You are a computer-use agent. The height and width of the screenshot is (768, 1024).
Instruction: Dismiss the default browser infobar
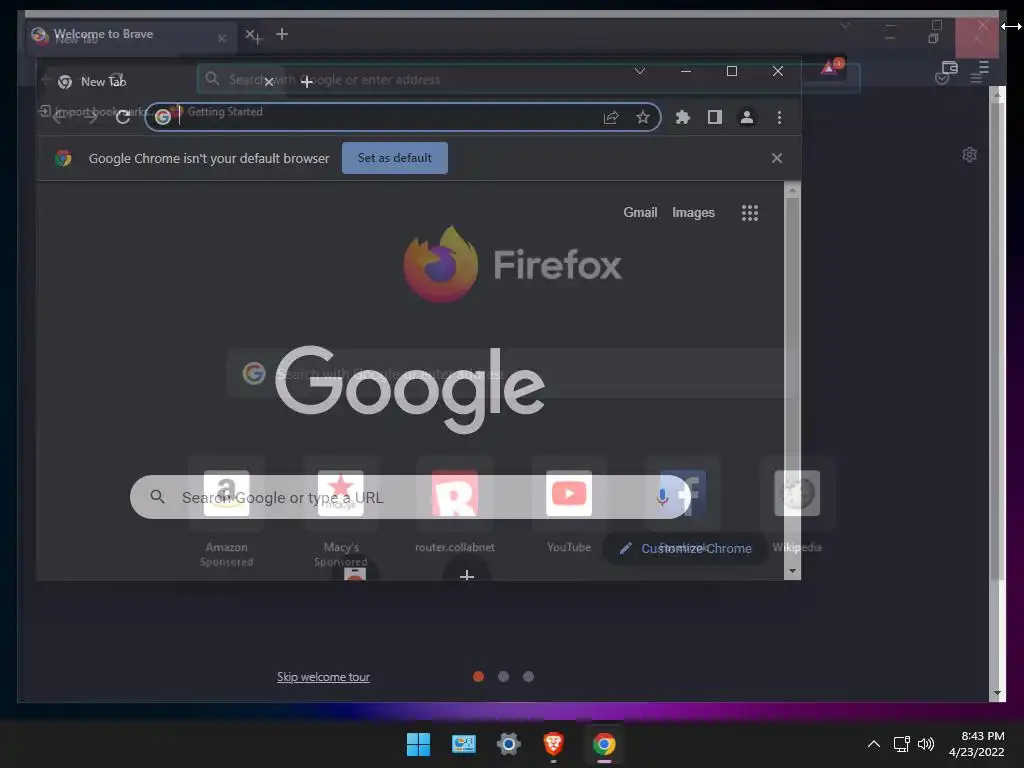pos(776,158)
